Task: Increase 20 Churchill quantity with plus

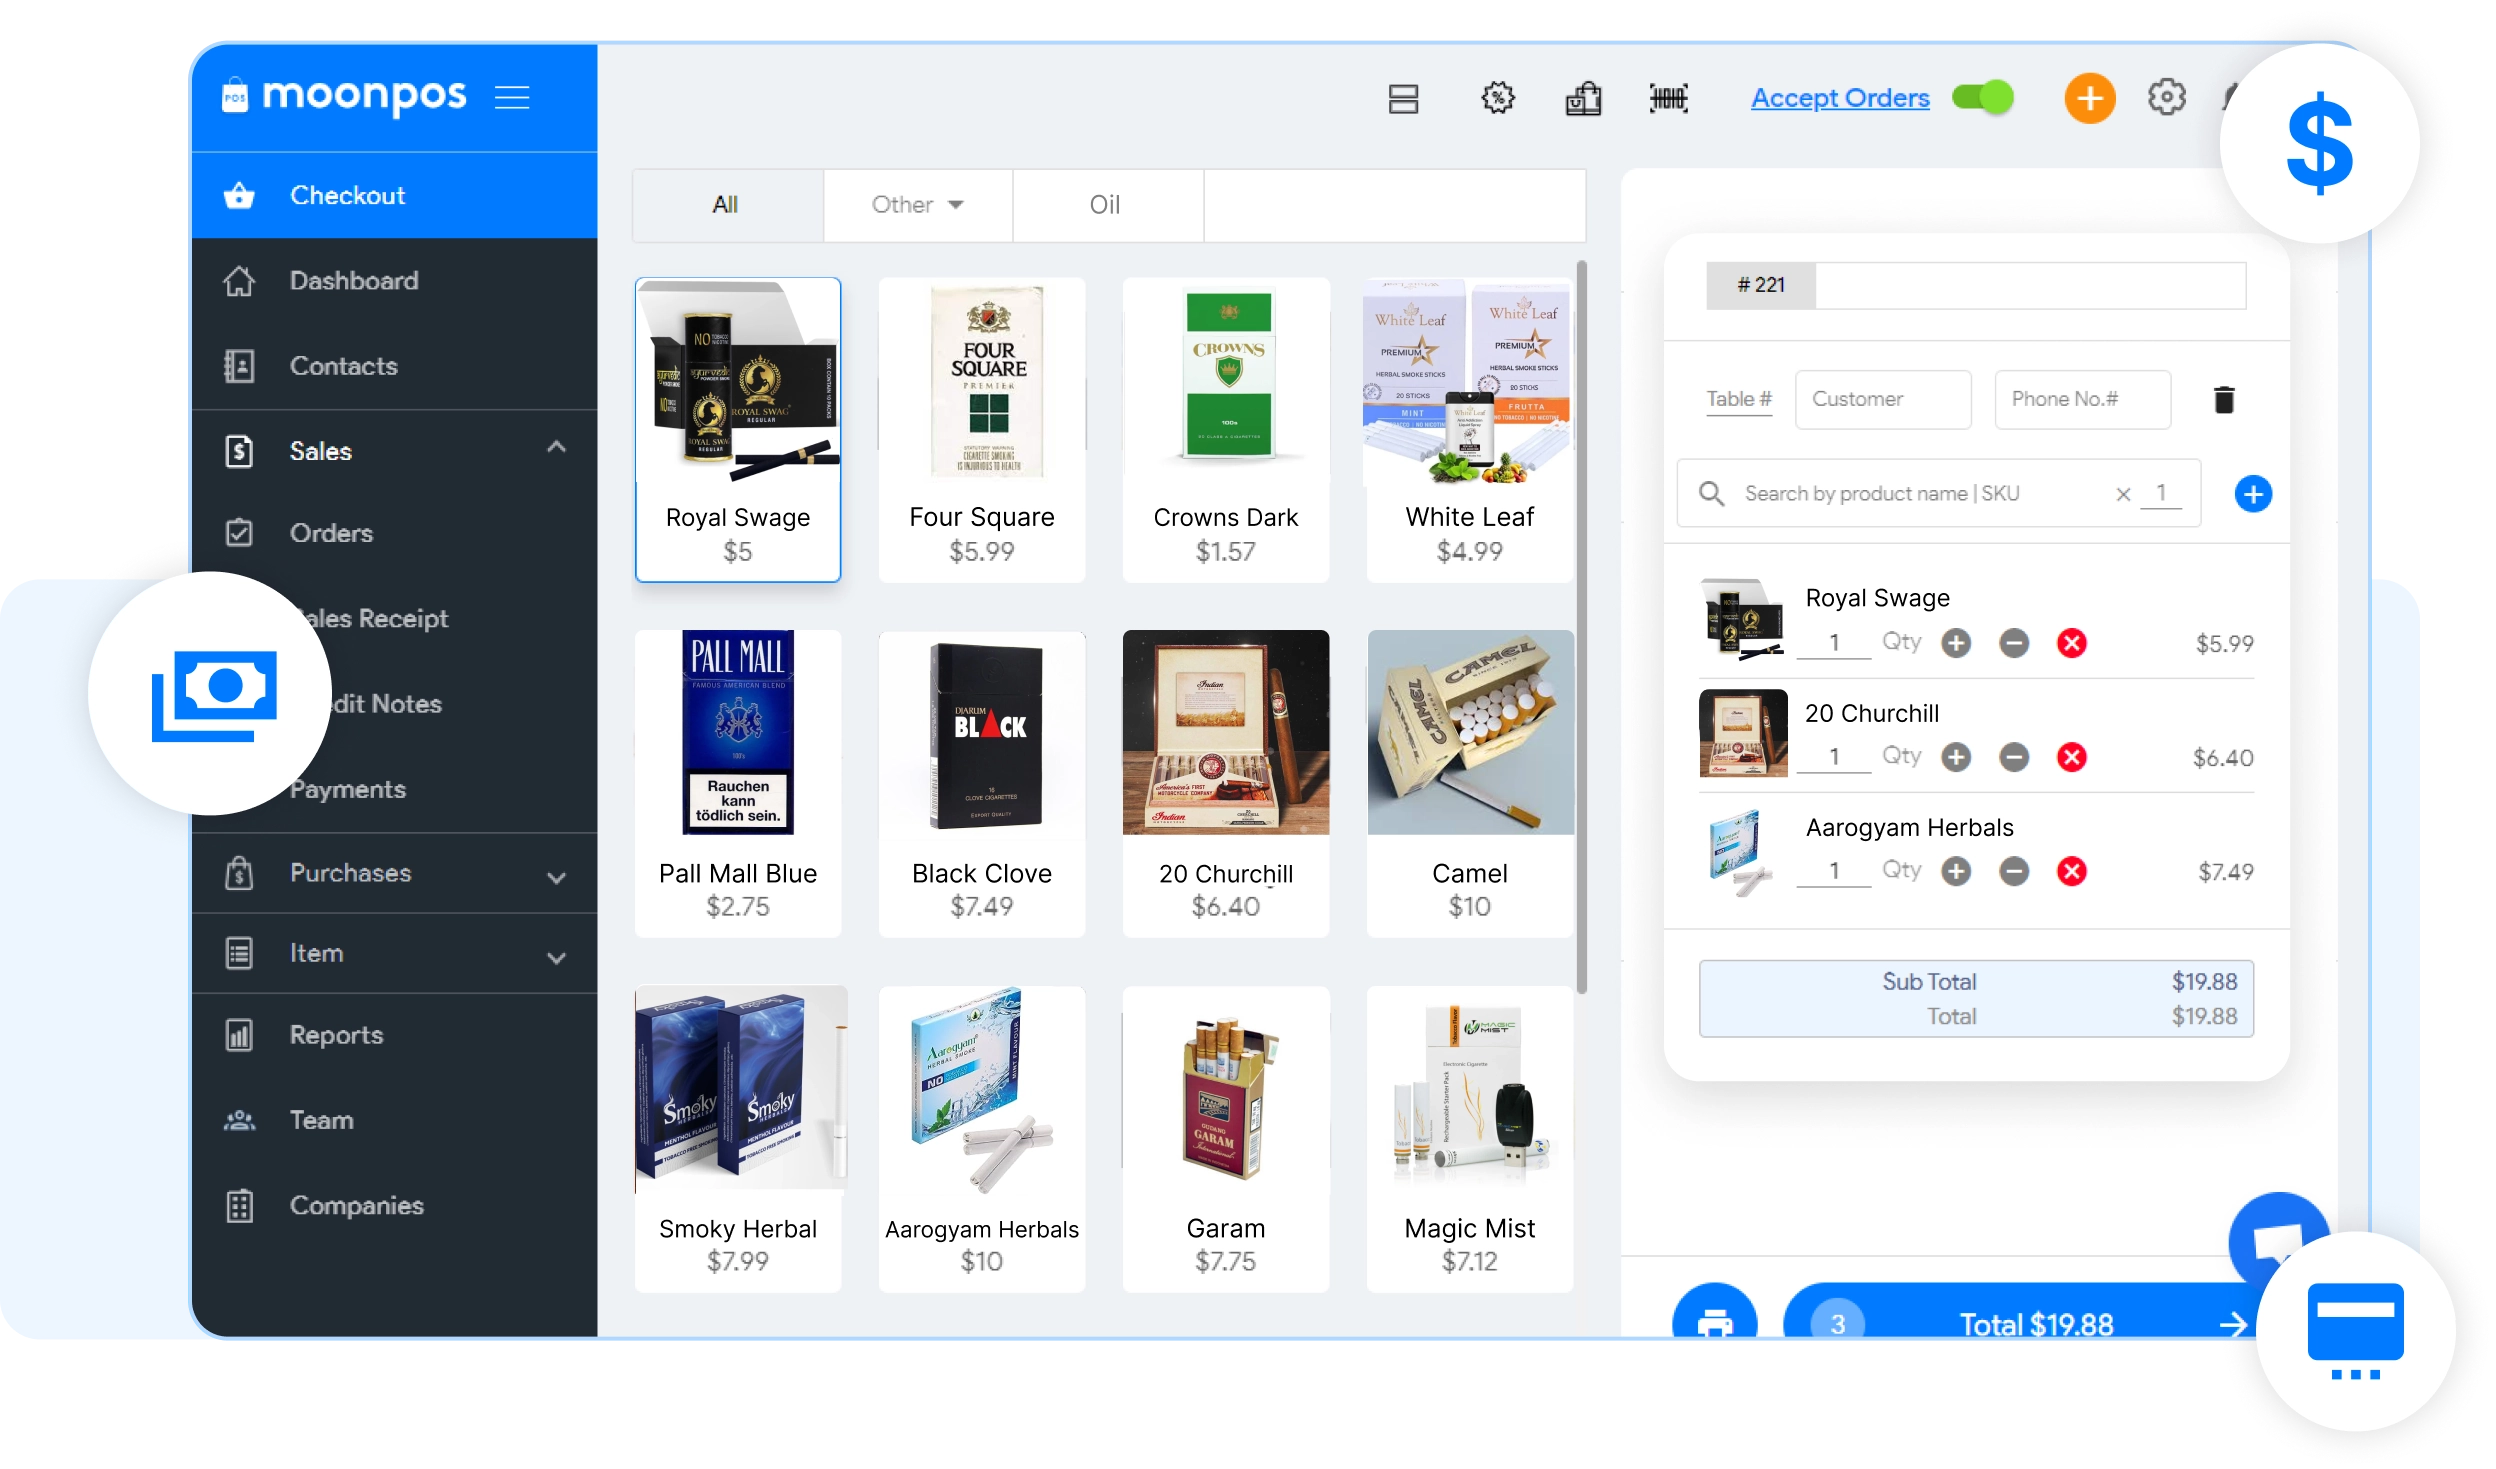Action: point(1956,757)
